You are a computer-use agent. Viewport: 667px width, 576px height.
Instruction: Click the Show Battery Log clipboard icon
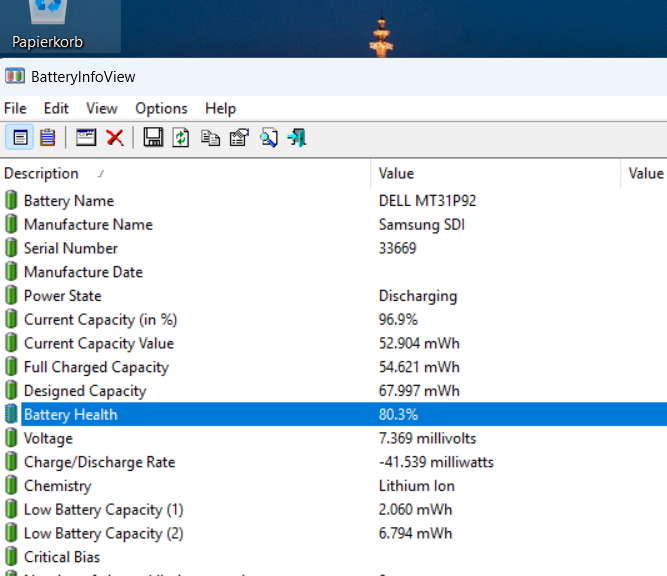(x=47, y=138)
